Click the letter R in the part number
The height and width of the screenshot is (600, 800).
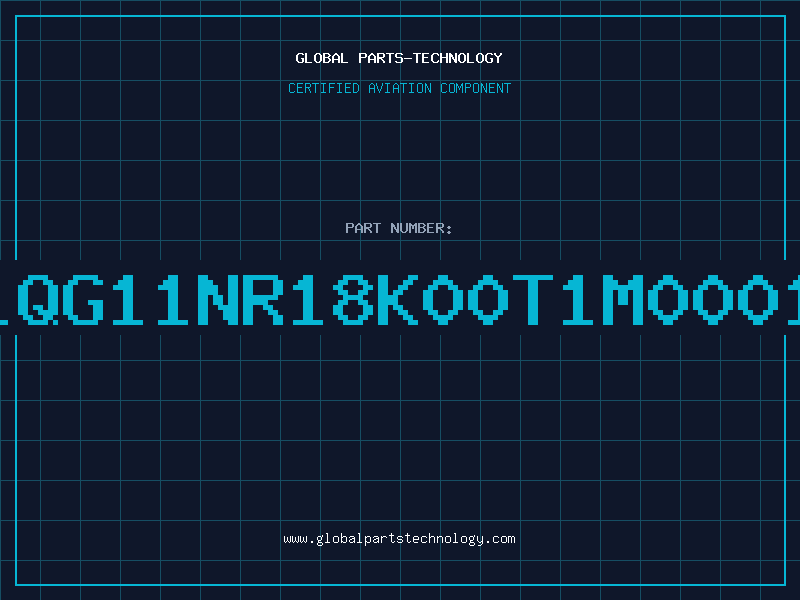[263, 299]
